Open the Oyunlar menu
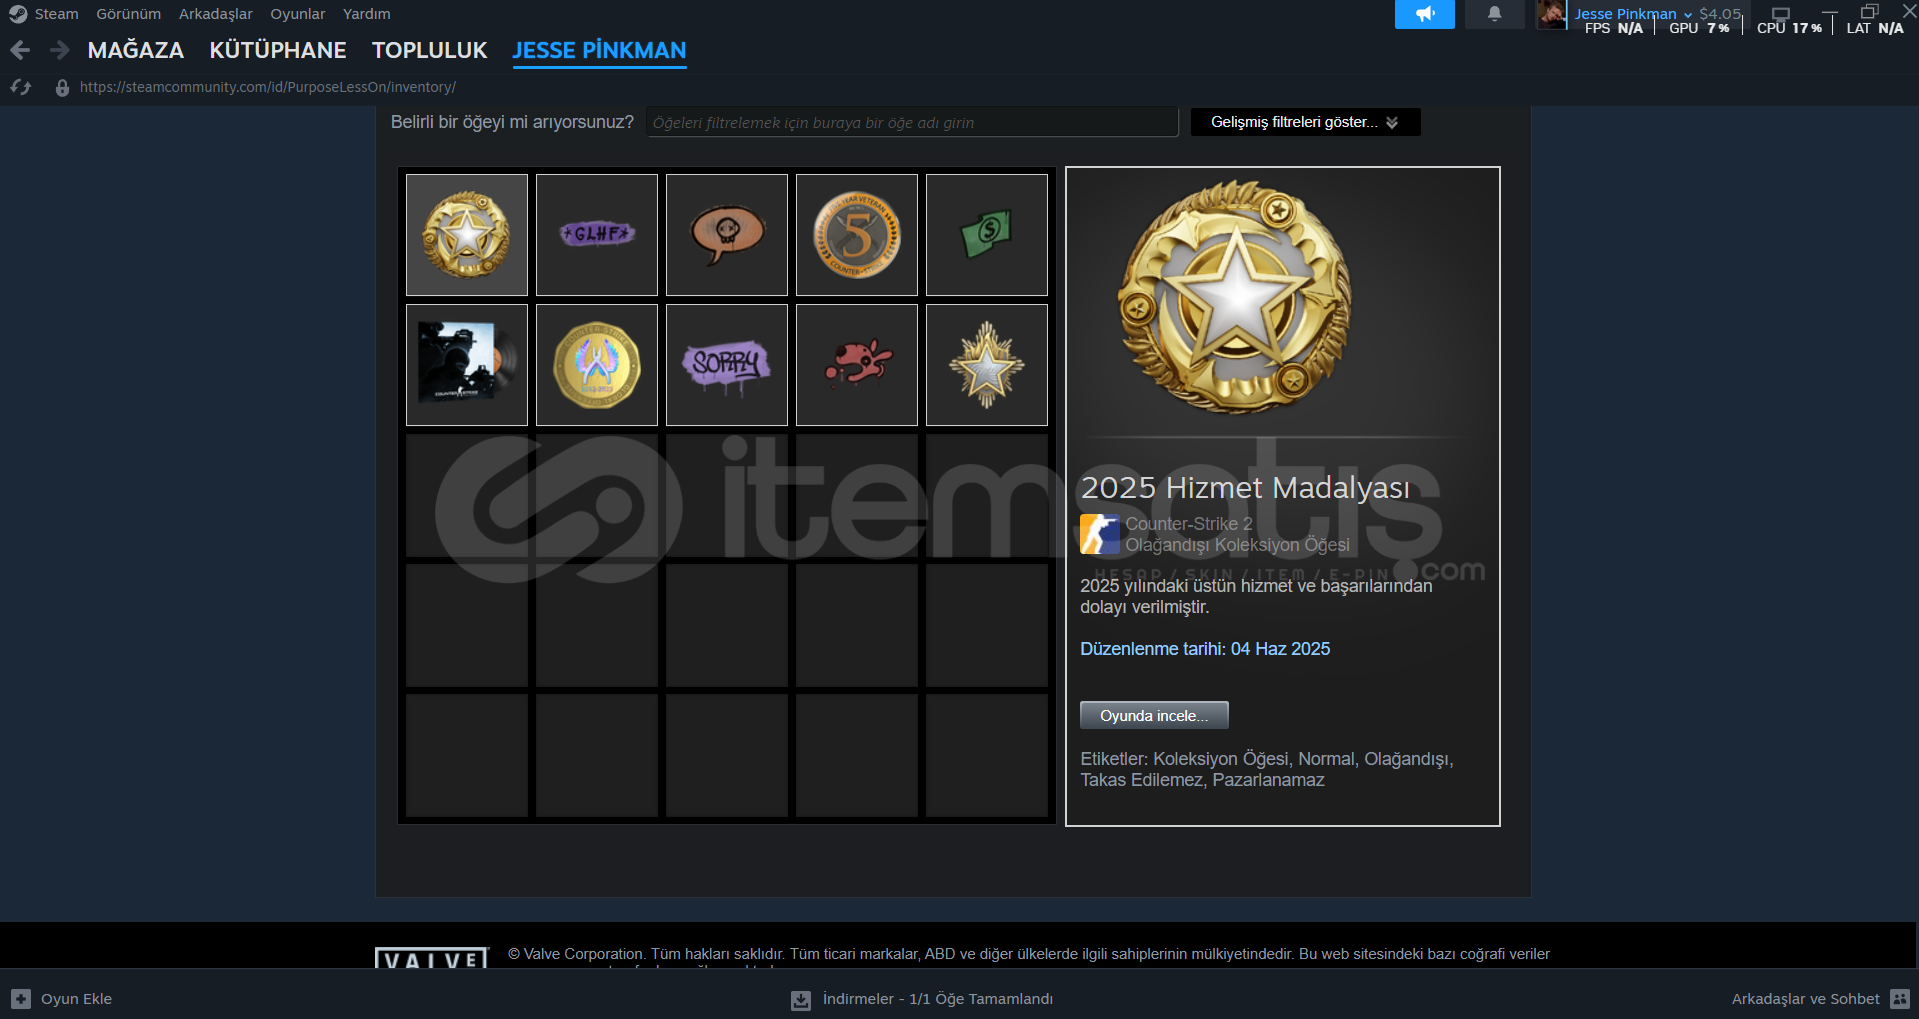The image size is (1919, 1019). [x=297, y=14]
